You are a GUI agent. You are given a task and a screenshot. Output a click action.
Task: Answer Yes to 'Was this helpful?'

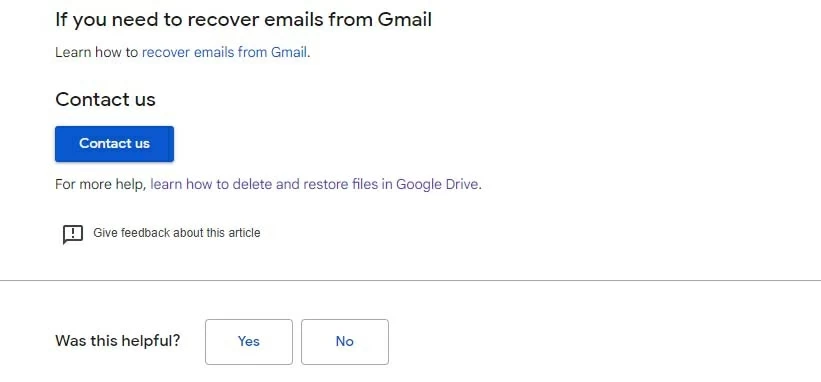[x=249, y=342]
